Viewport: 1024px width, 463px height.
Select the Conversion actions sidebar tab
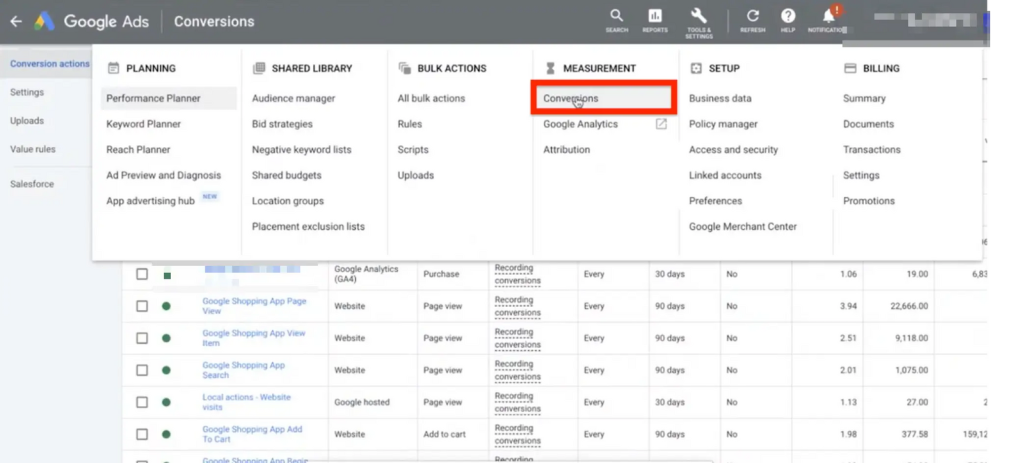click(50, 63)
